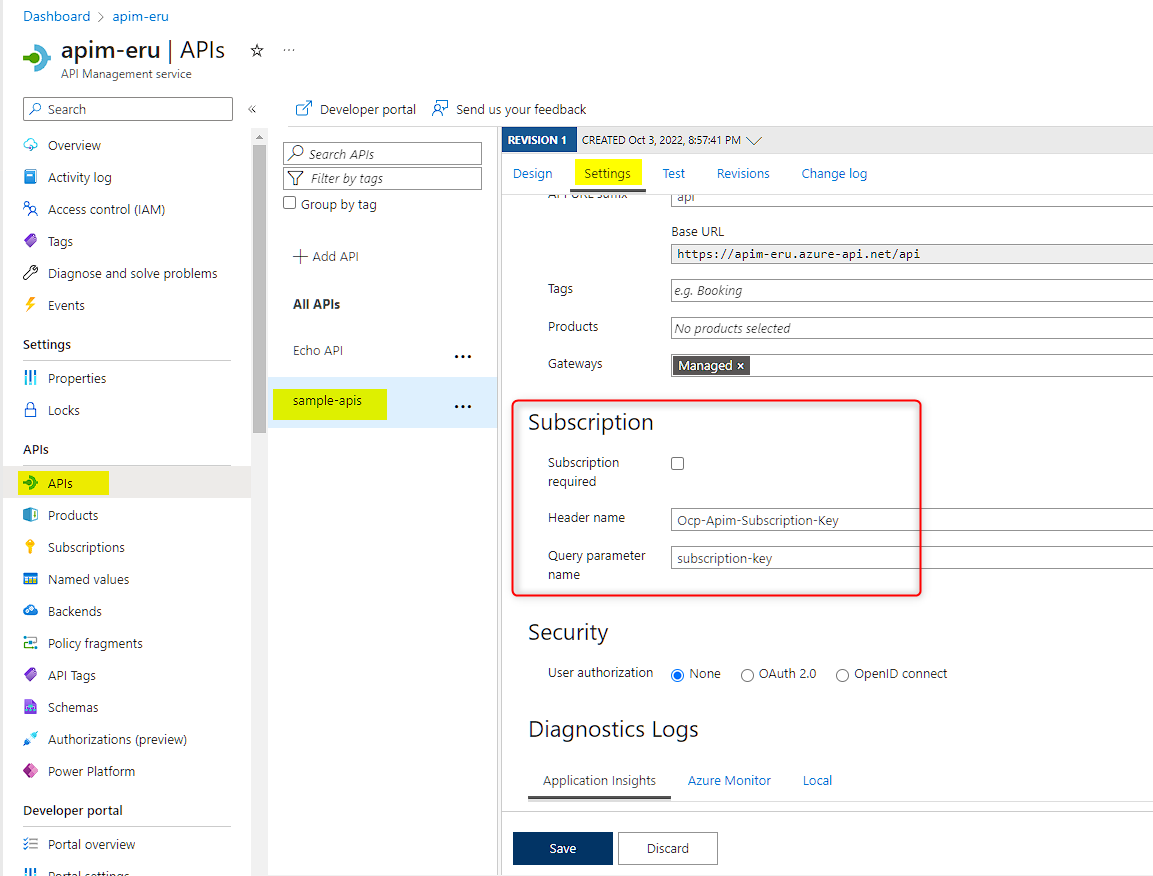Click the Save button
Screen dimensions: 1153x876
coord(563,848)
